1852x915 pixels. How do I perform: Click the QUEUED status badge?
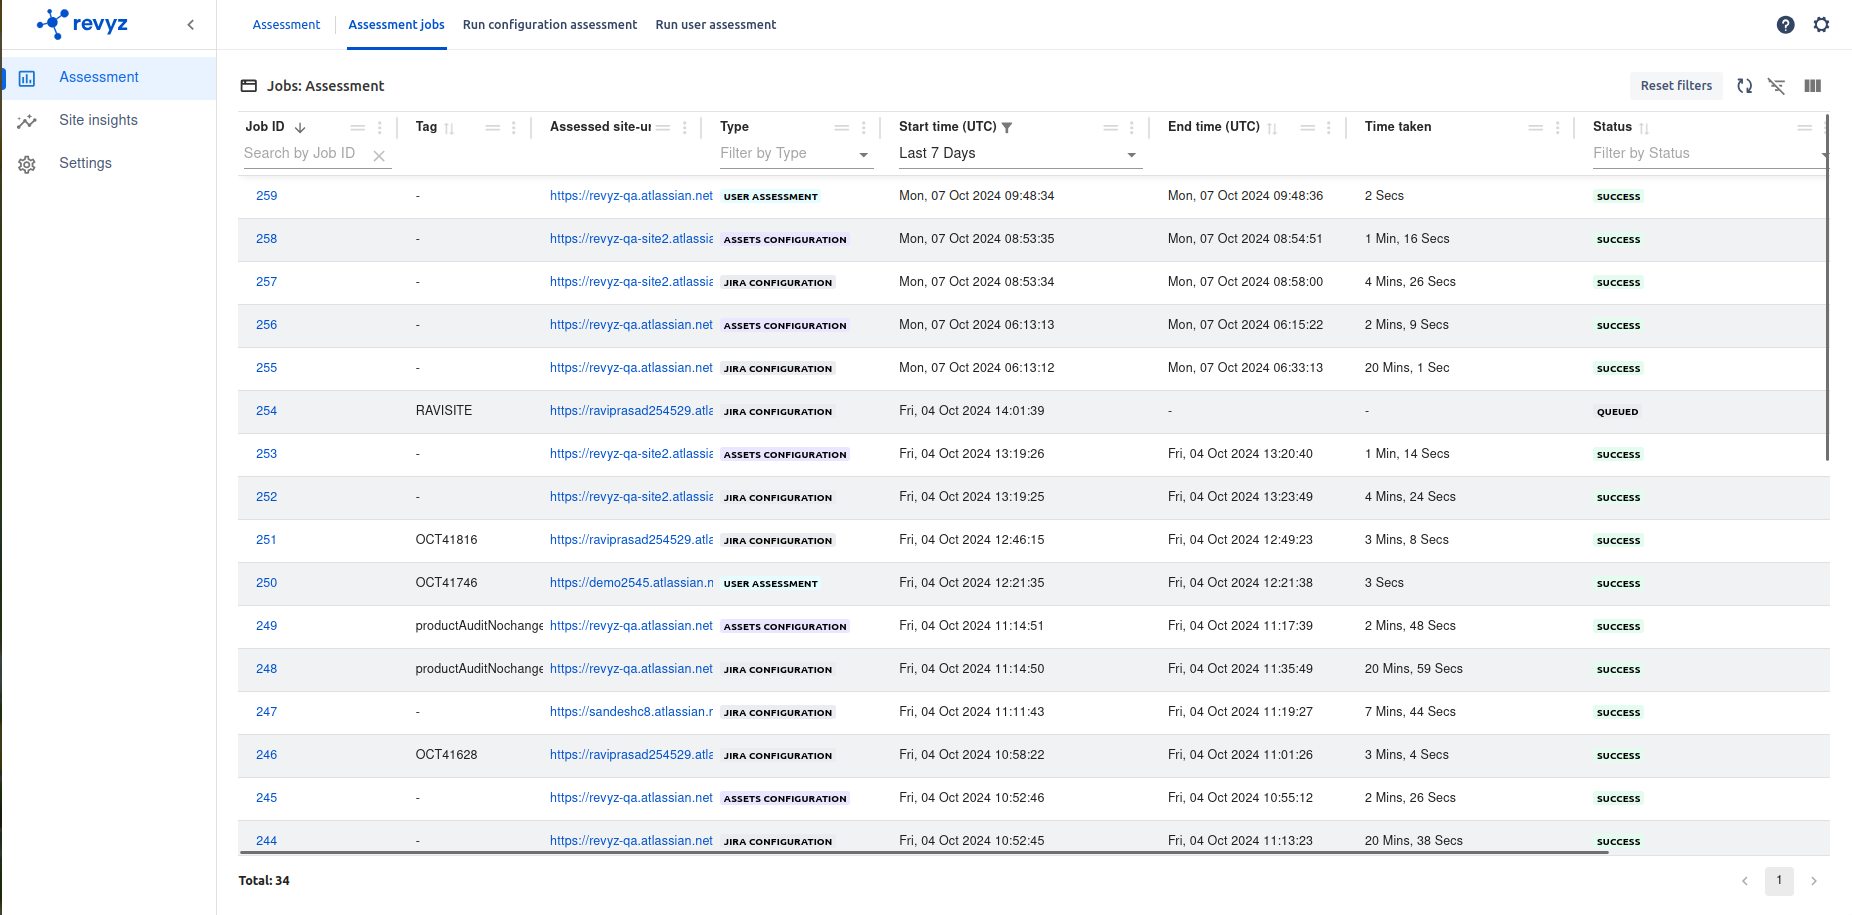tap(1617, 412)
